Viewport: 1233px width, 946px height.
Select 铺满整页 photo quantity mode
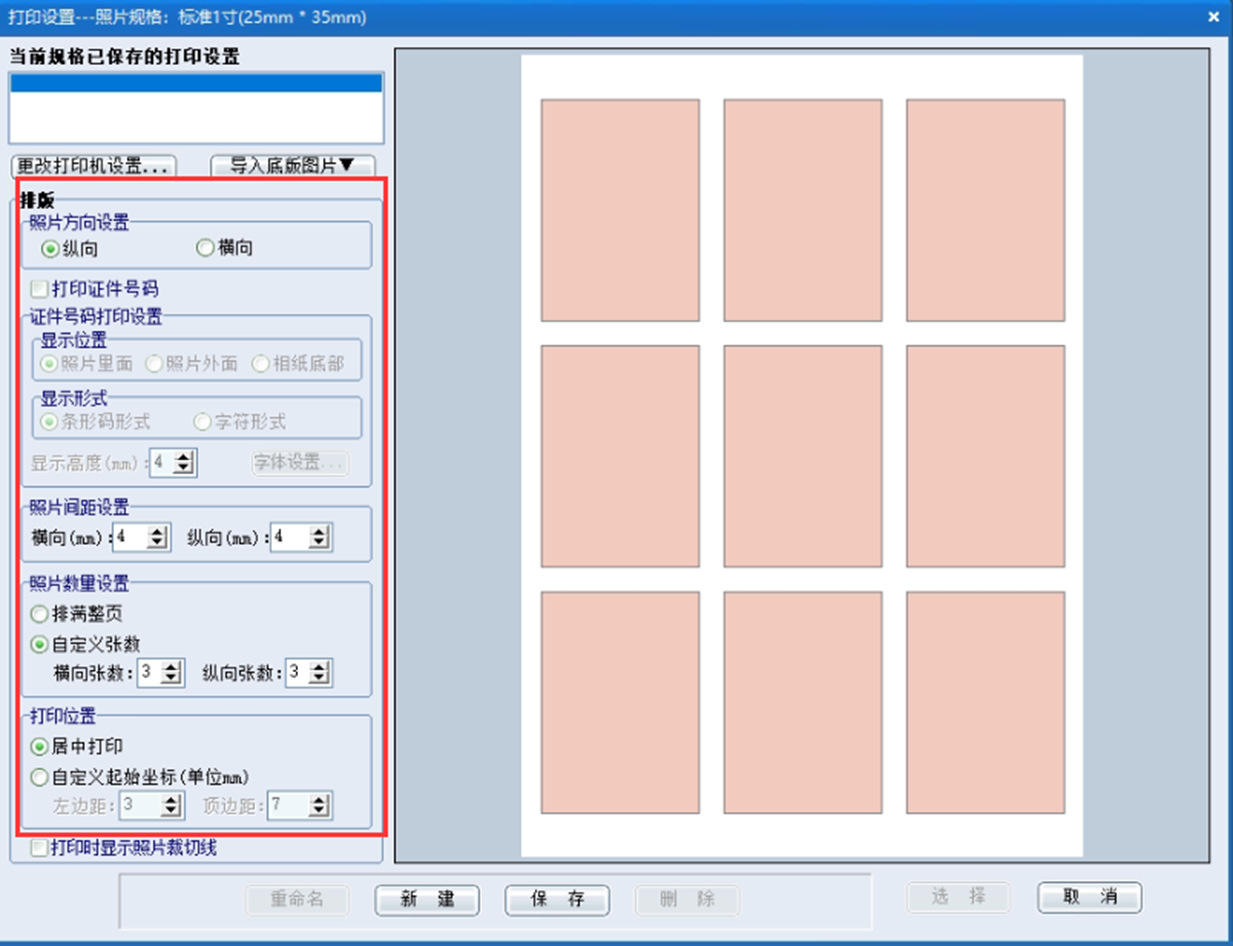pos(39,614)
